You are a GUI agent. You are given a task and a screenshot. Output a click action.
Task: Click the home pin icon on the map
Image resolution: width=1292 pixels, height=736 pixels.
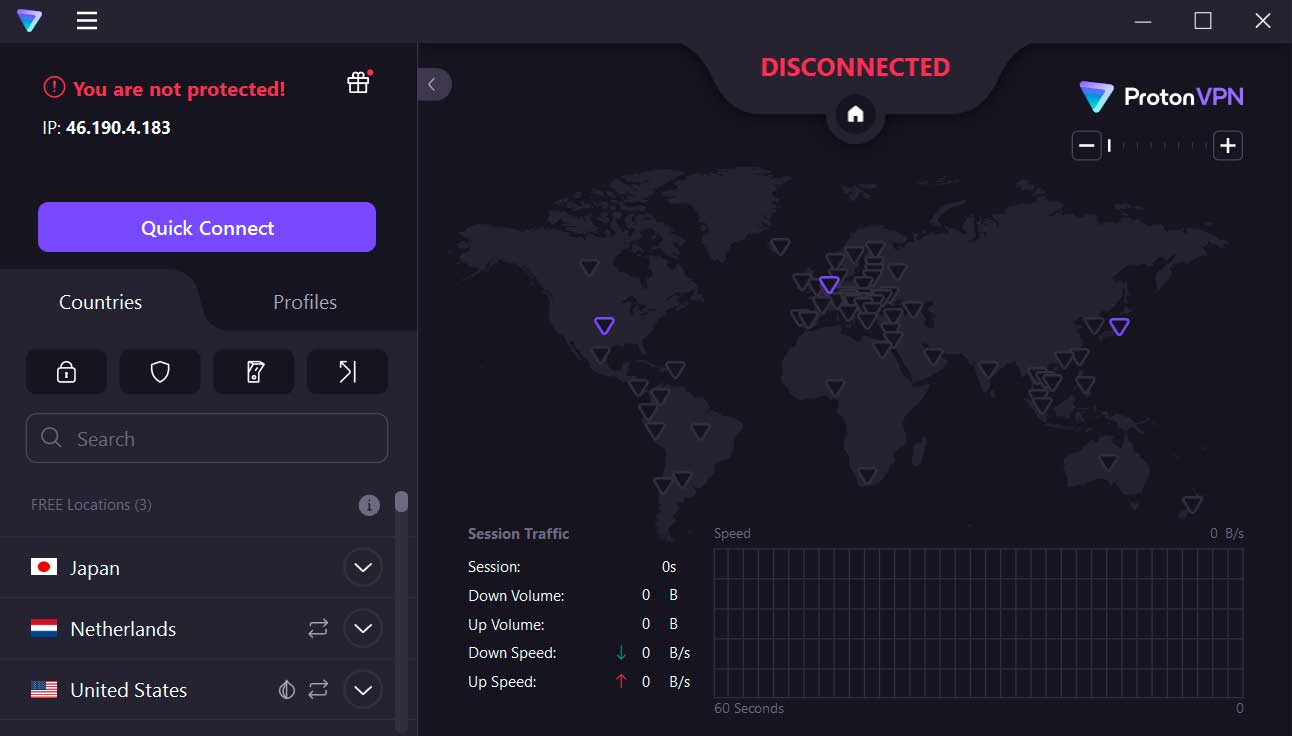click(x=855, y=114)
